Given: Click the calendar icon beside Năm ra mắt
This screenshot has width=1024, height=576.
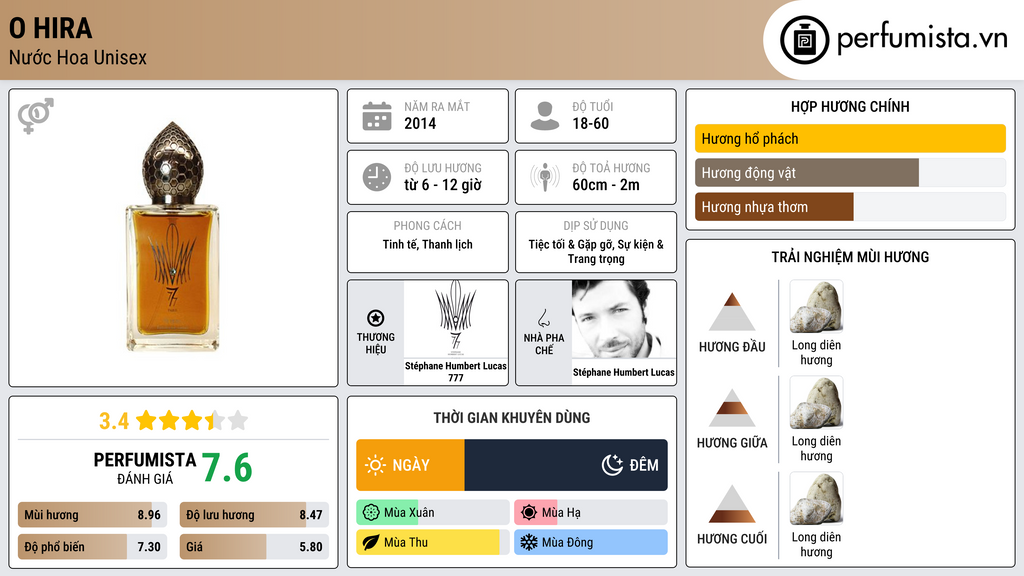Looking at the screenshot, I should [377, 116].
